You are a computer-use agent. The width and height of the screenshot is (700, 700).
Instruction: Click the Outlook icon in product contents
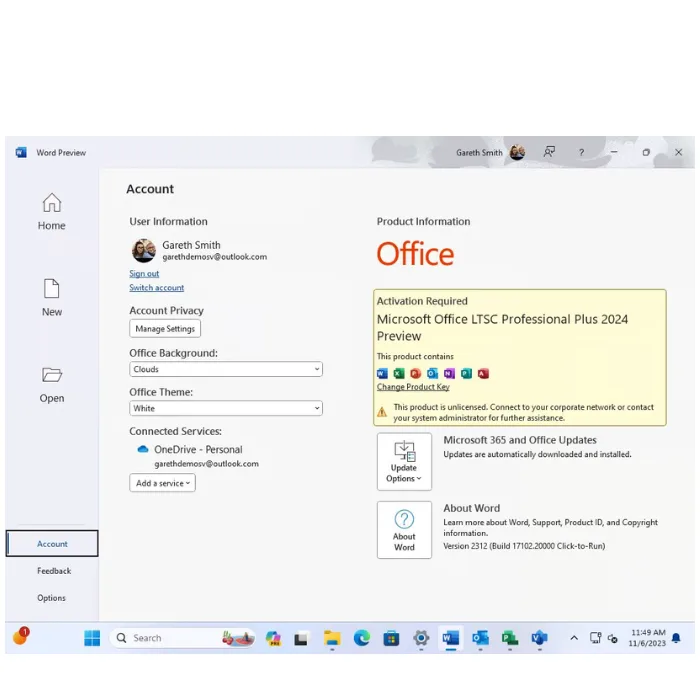click(x=432, y=373)
